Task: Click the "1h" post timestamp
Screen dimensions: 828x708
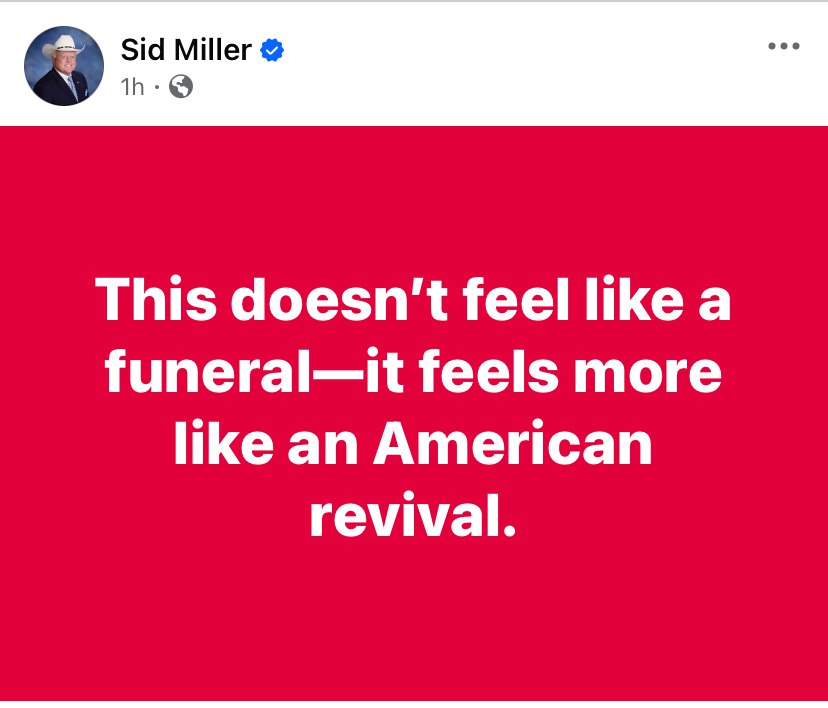Action: [x=132, y=87]
